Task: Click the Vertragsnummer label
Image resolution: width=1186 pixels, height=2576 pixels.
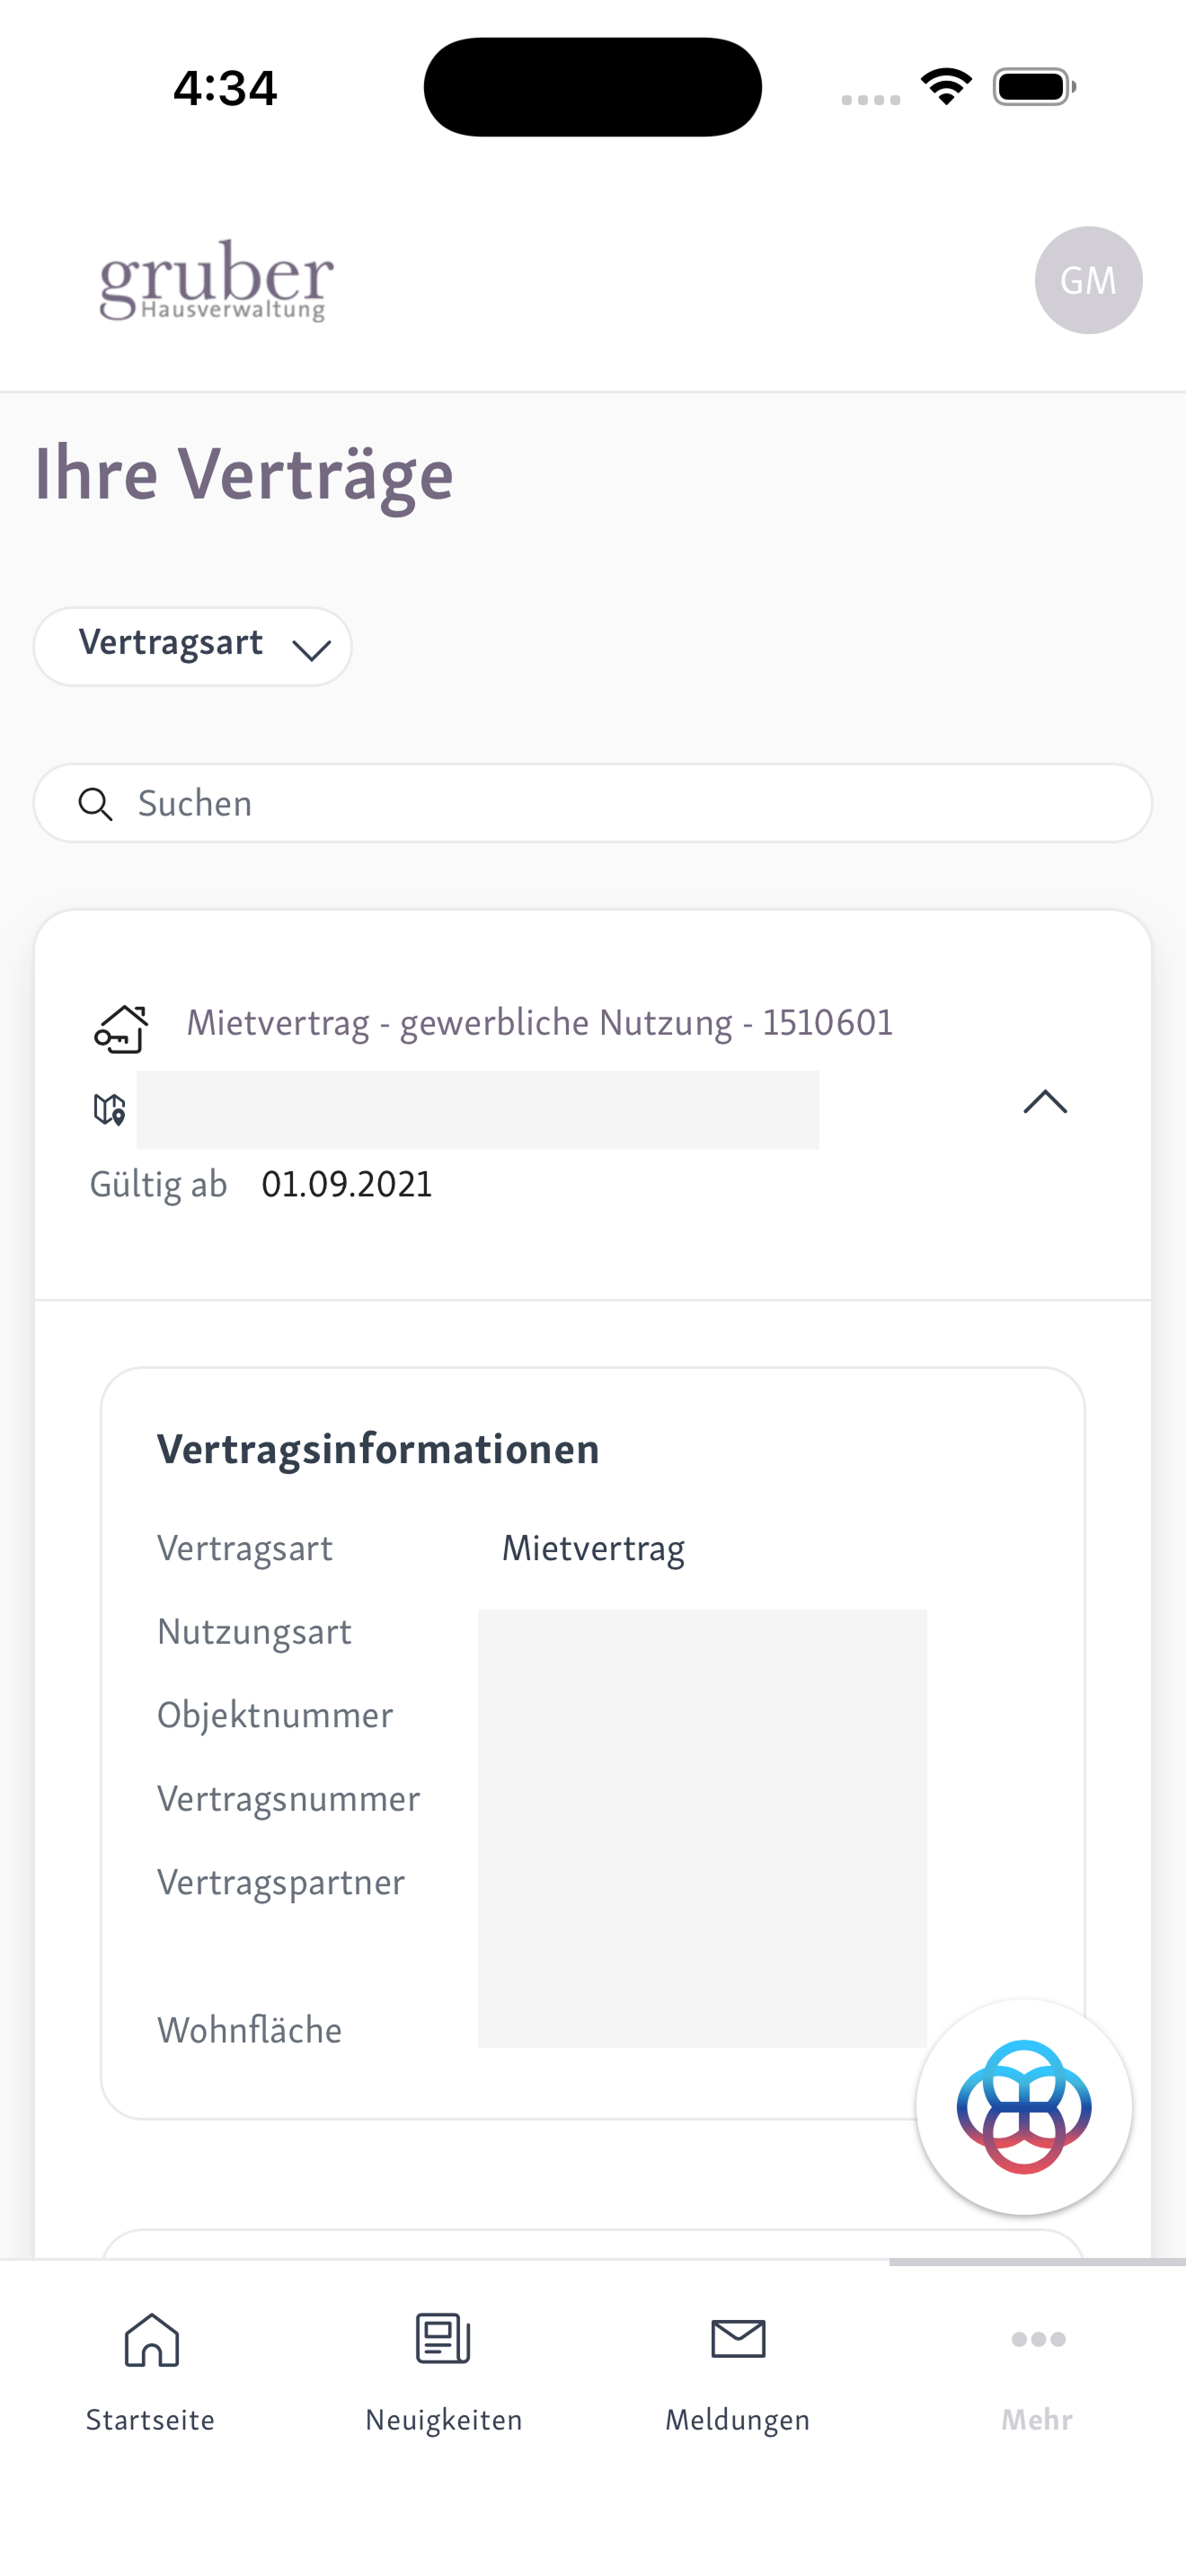Action: point(288,1799)
